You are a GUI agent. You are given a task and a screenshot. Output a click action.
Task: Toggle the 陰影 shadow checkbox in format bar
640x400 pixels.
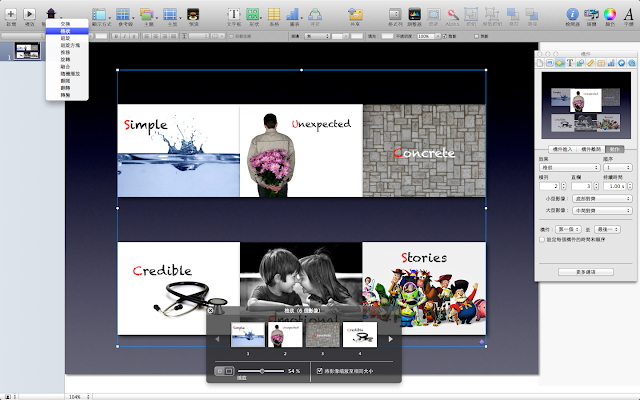[444, 36]
